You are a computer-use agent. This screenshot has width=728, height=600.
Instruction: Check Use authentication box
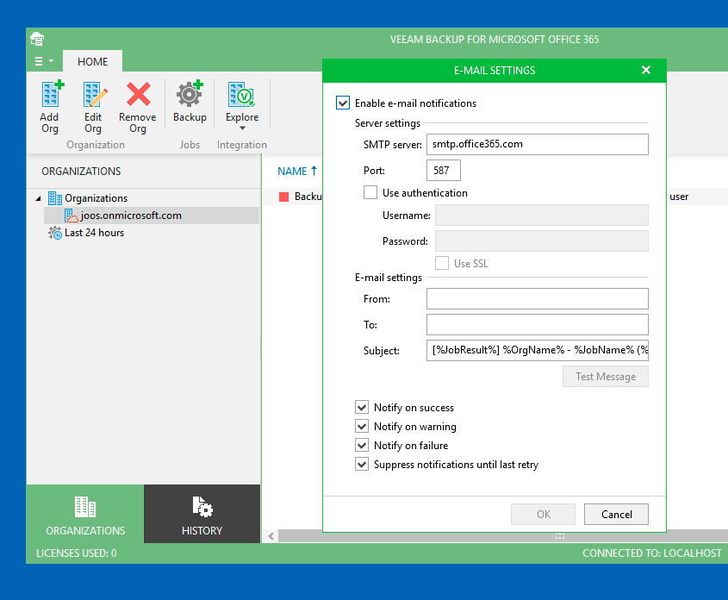[370, 192]
